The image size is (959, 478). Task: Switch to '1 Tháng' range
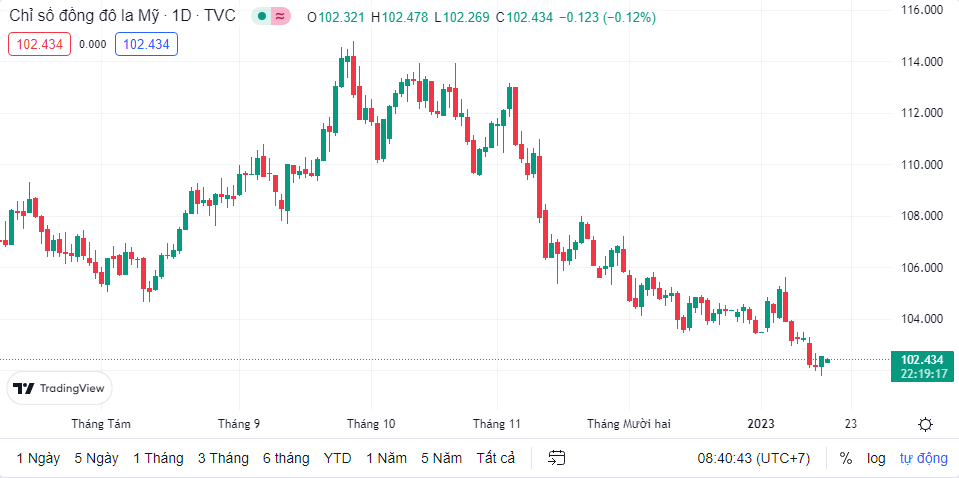point(158,458)
